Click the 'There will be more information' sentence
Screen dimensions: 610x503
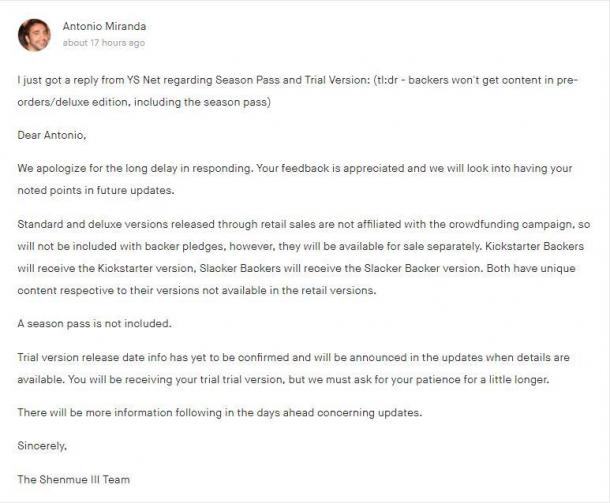click(220, 412)
